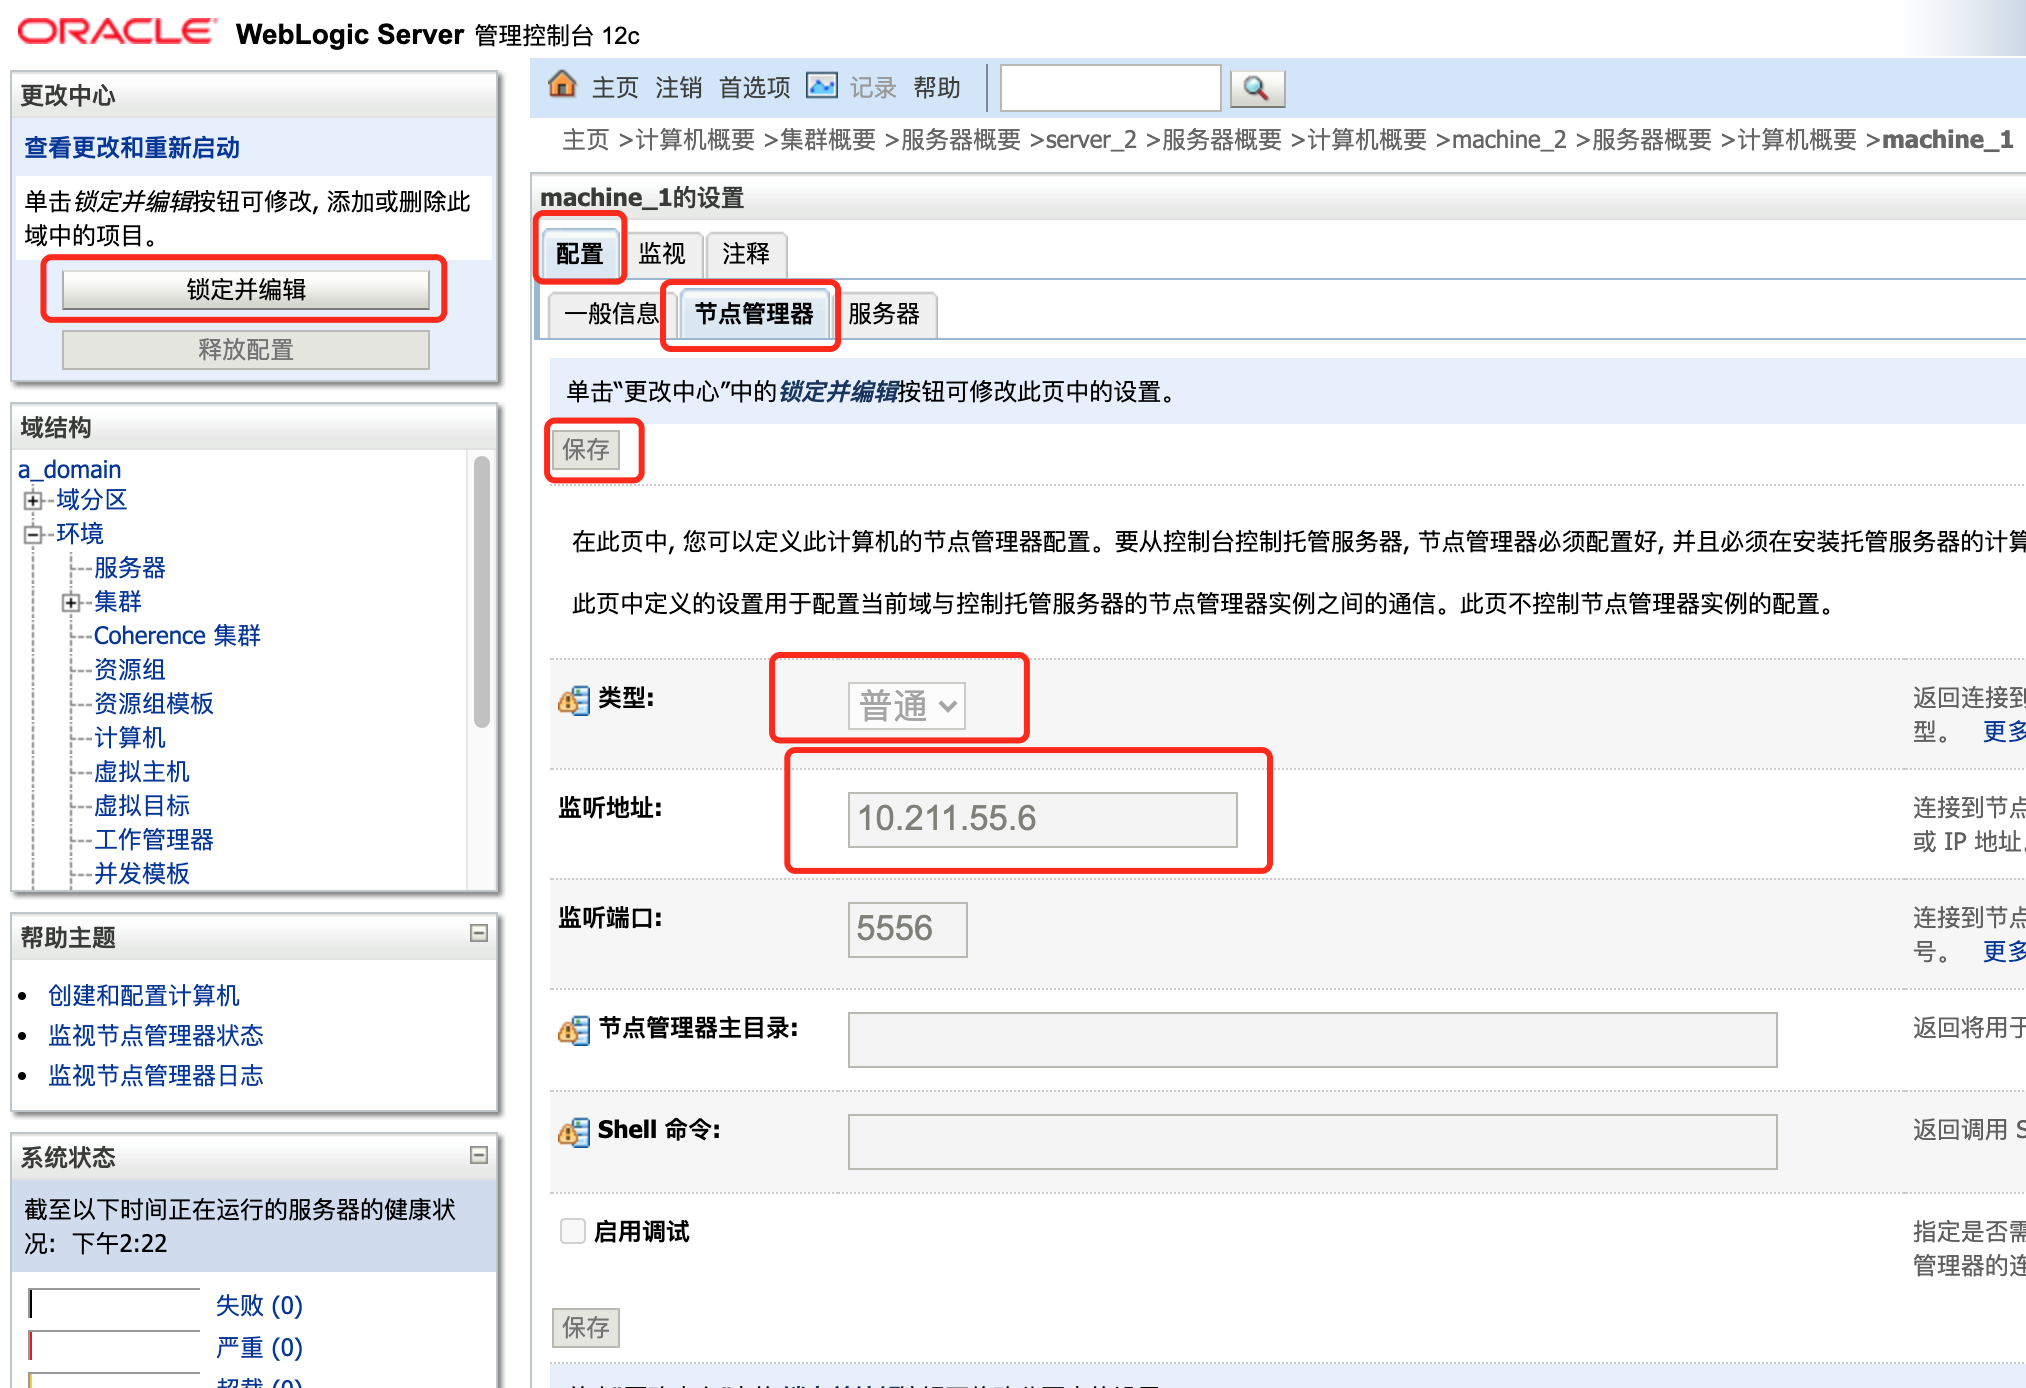Click the 严重 status progress bar
Viewport: 2026px width, 1388px height.
pos(115,1346)
